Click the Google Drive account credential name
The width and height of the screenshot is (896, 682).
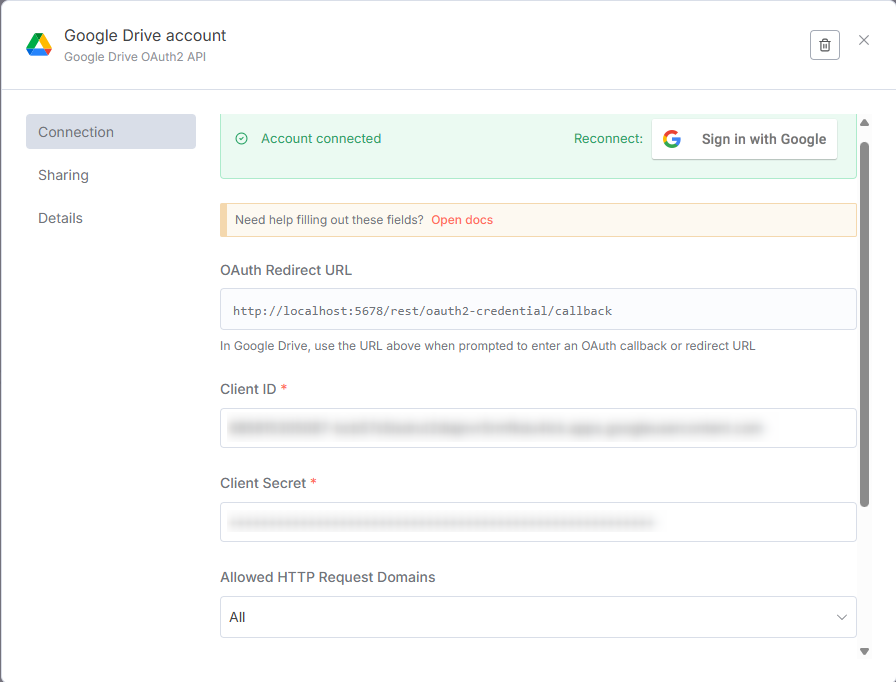click(145, 36)
